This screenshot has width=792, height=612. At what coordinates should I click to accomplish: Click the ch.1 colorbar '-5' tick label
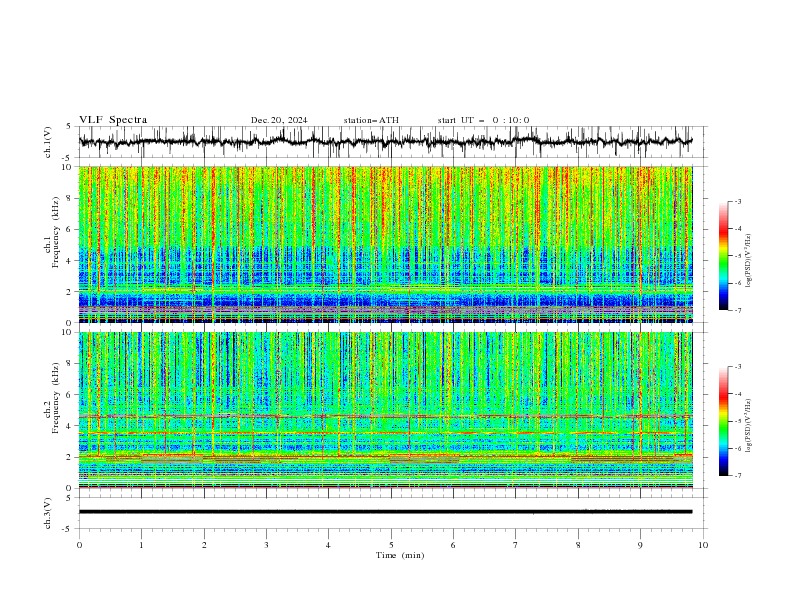[737, 256]
